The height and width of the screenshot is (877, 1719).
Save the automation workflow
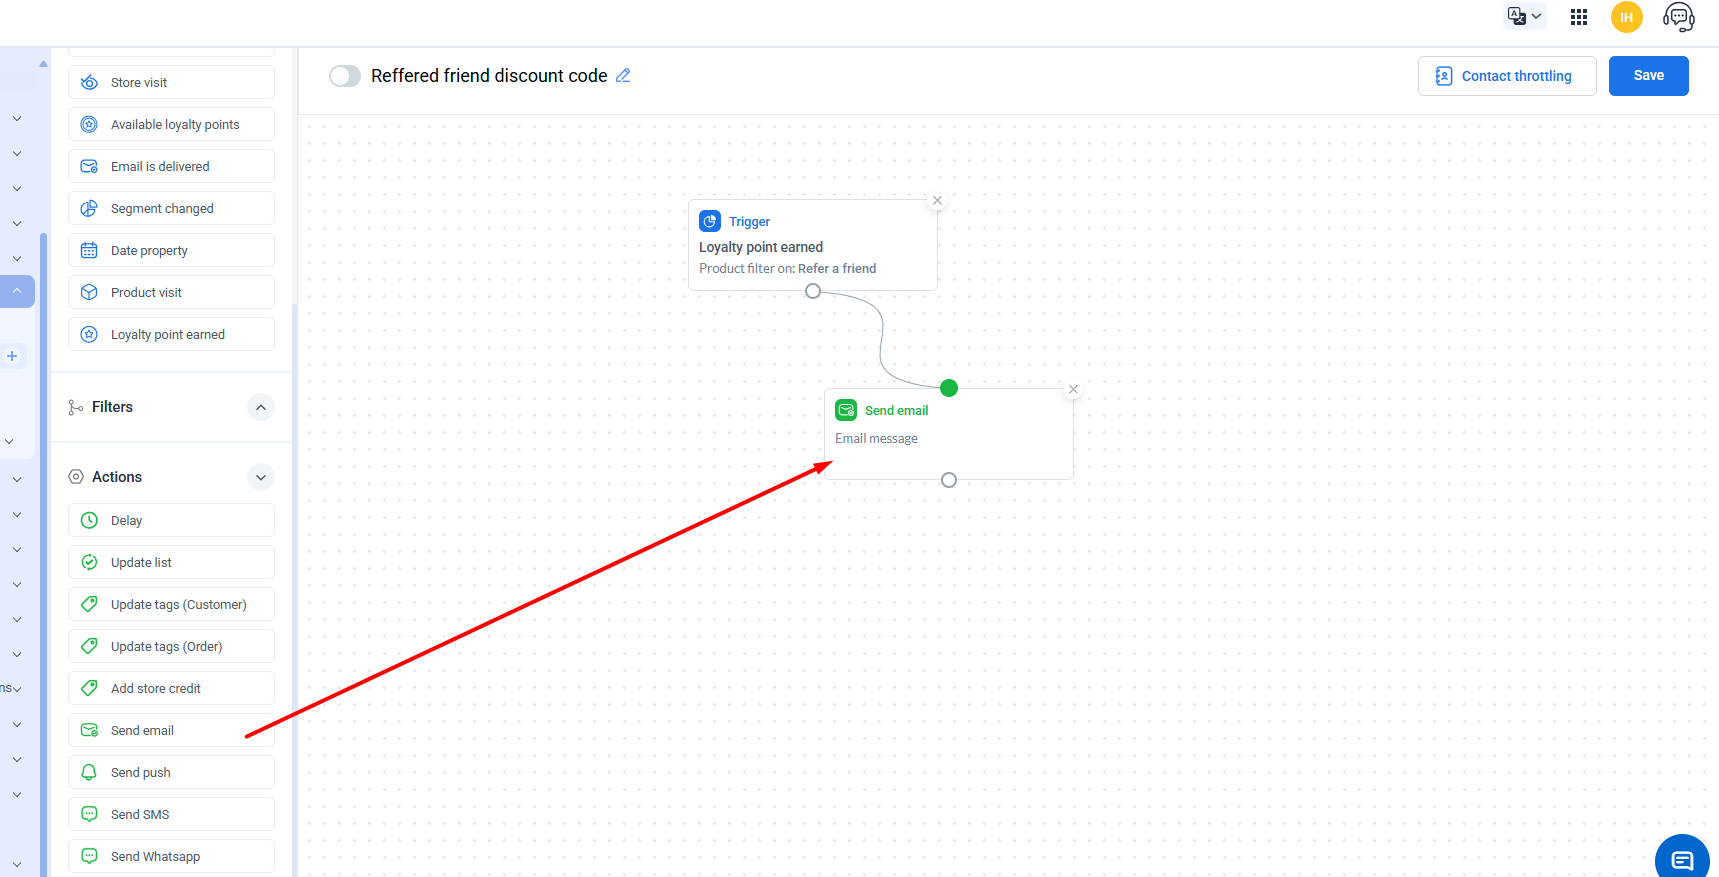(1648, 76)
